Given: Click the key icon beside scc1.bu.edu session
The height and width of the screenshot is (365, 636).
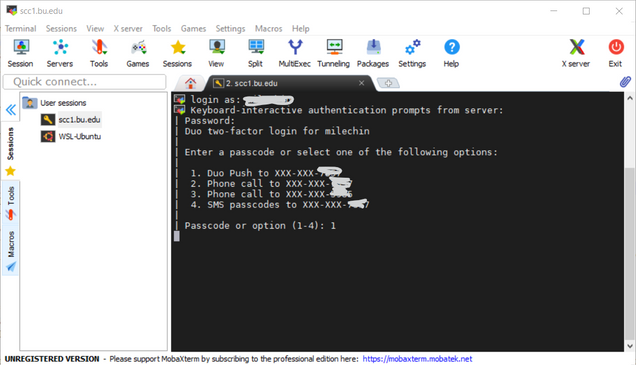Looking at the screenshot, I should (x=48, y=120).
